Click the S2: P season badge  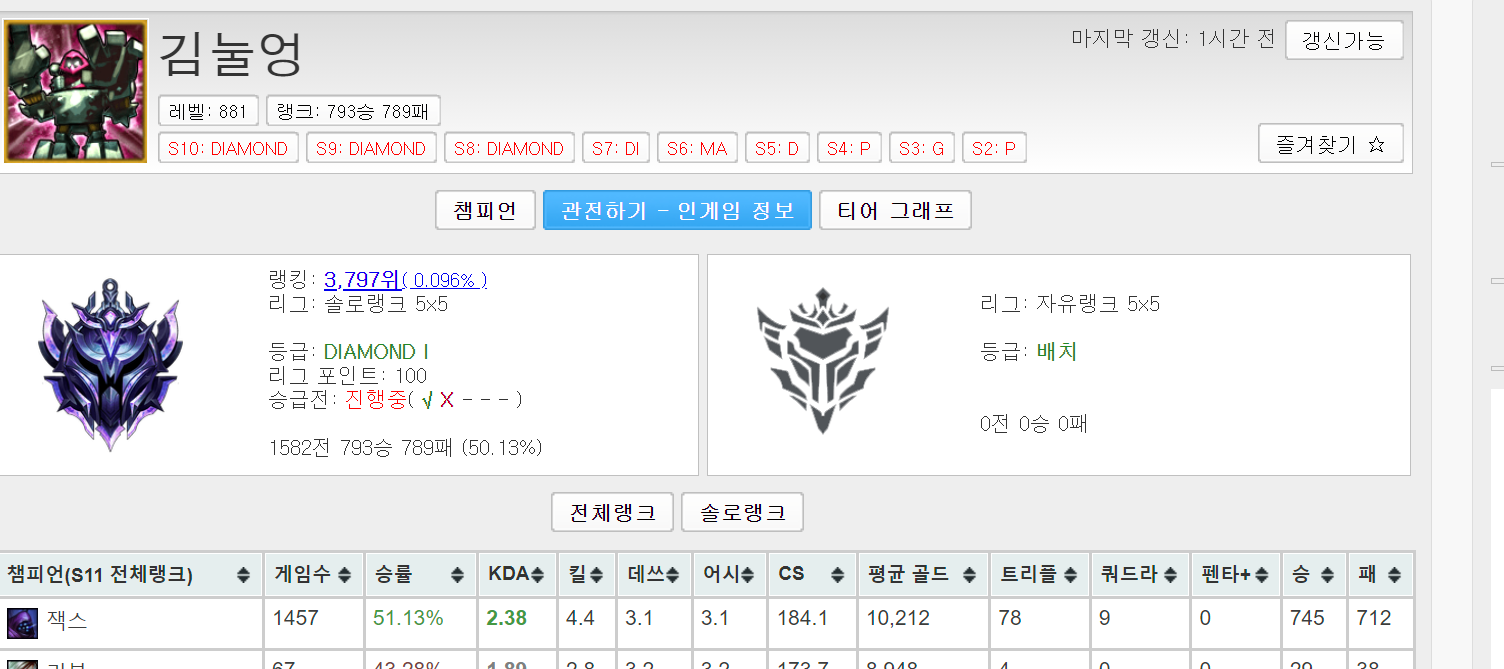click(x=994, y=148)
